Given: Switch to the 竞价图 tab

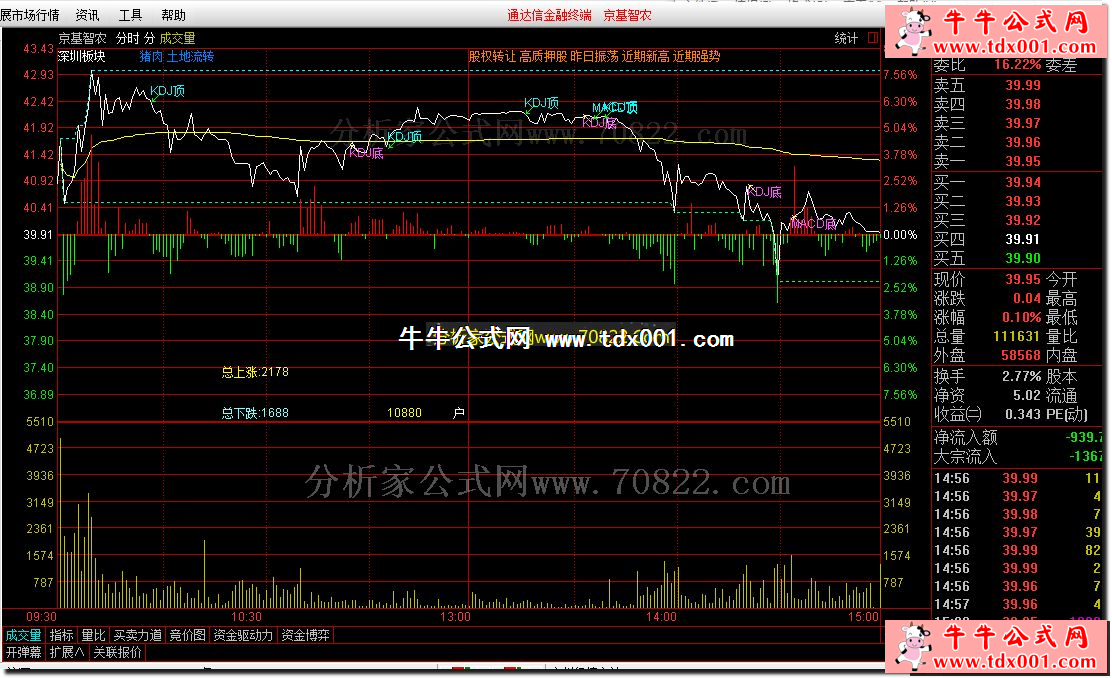Looking at the screenshot, I should point(187,635).
